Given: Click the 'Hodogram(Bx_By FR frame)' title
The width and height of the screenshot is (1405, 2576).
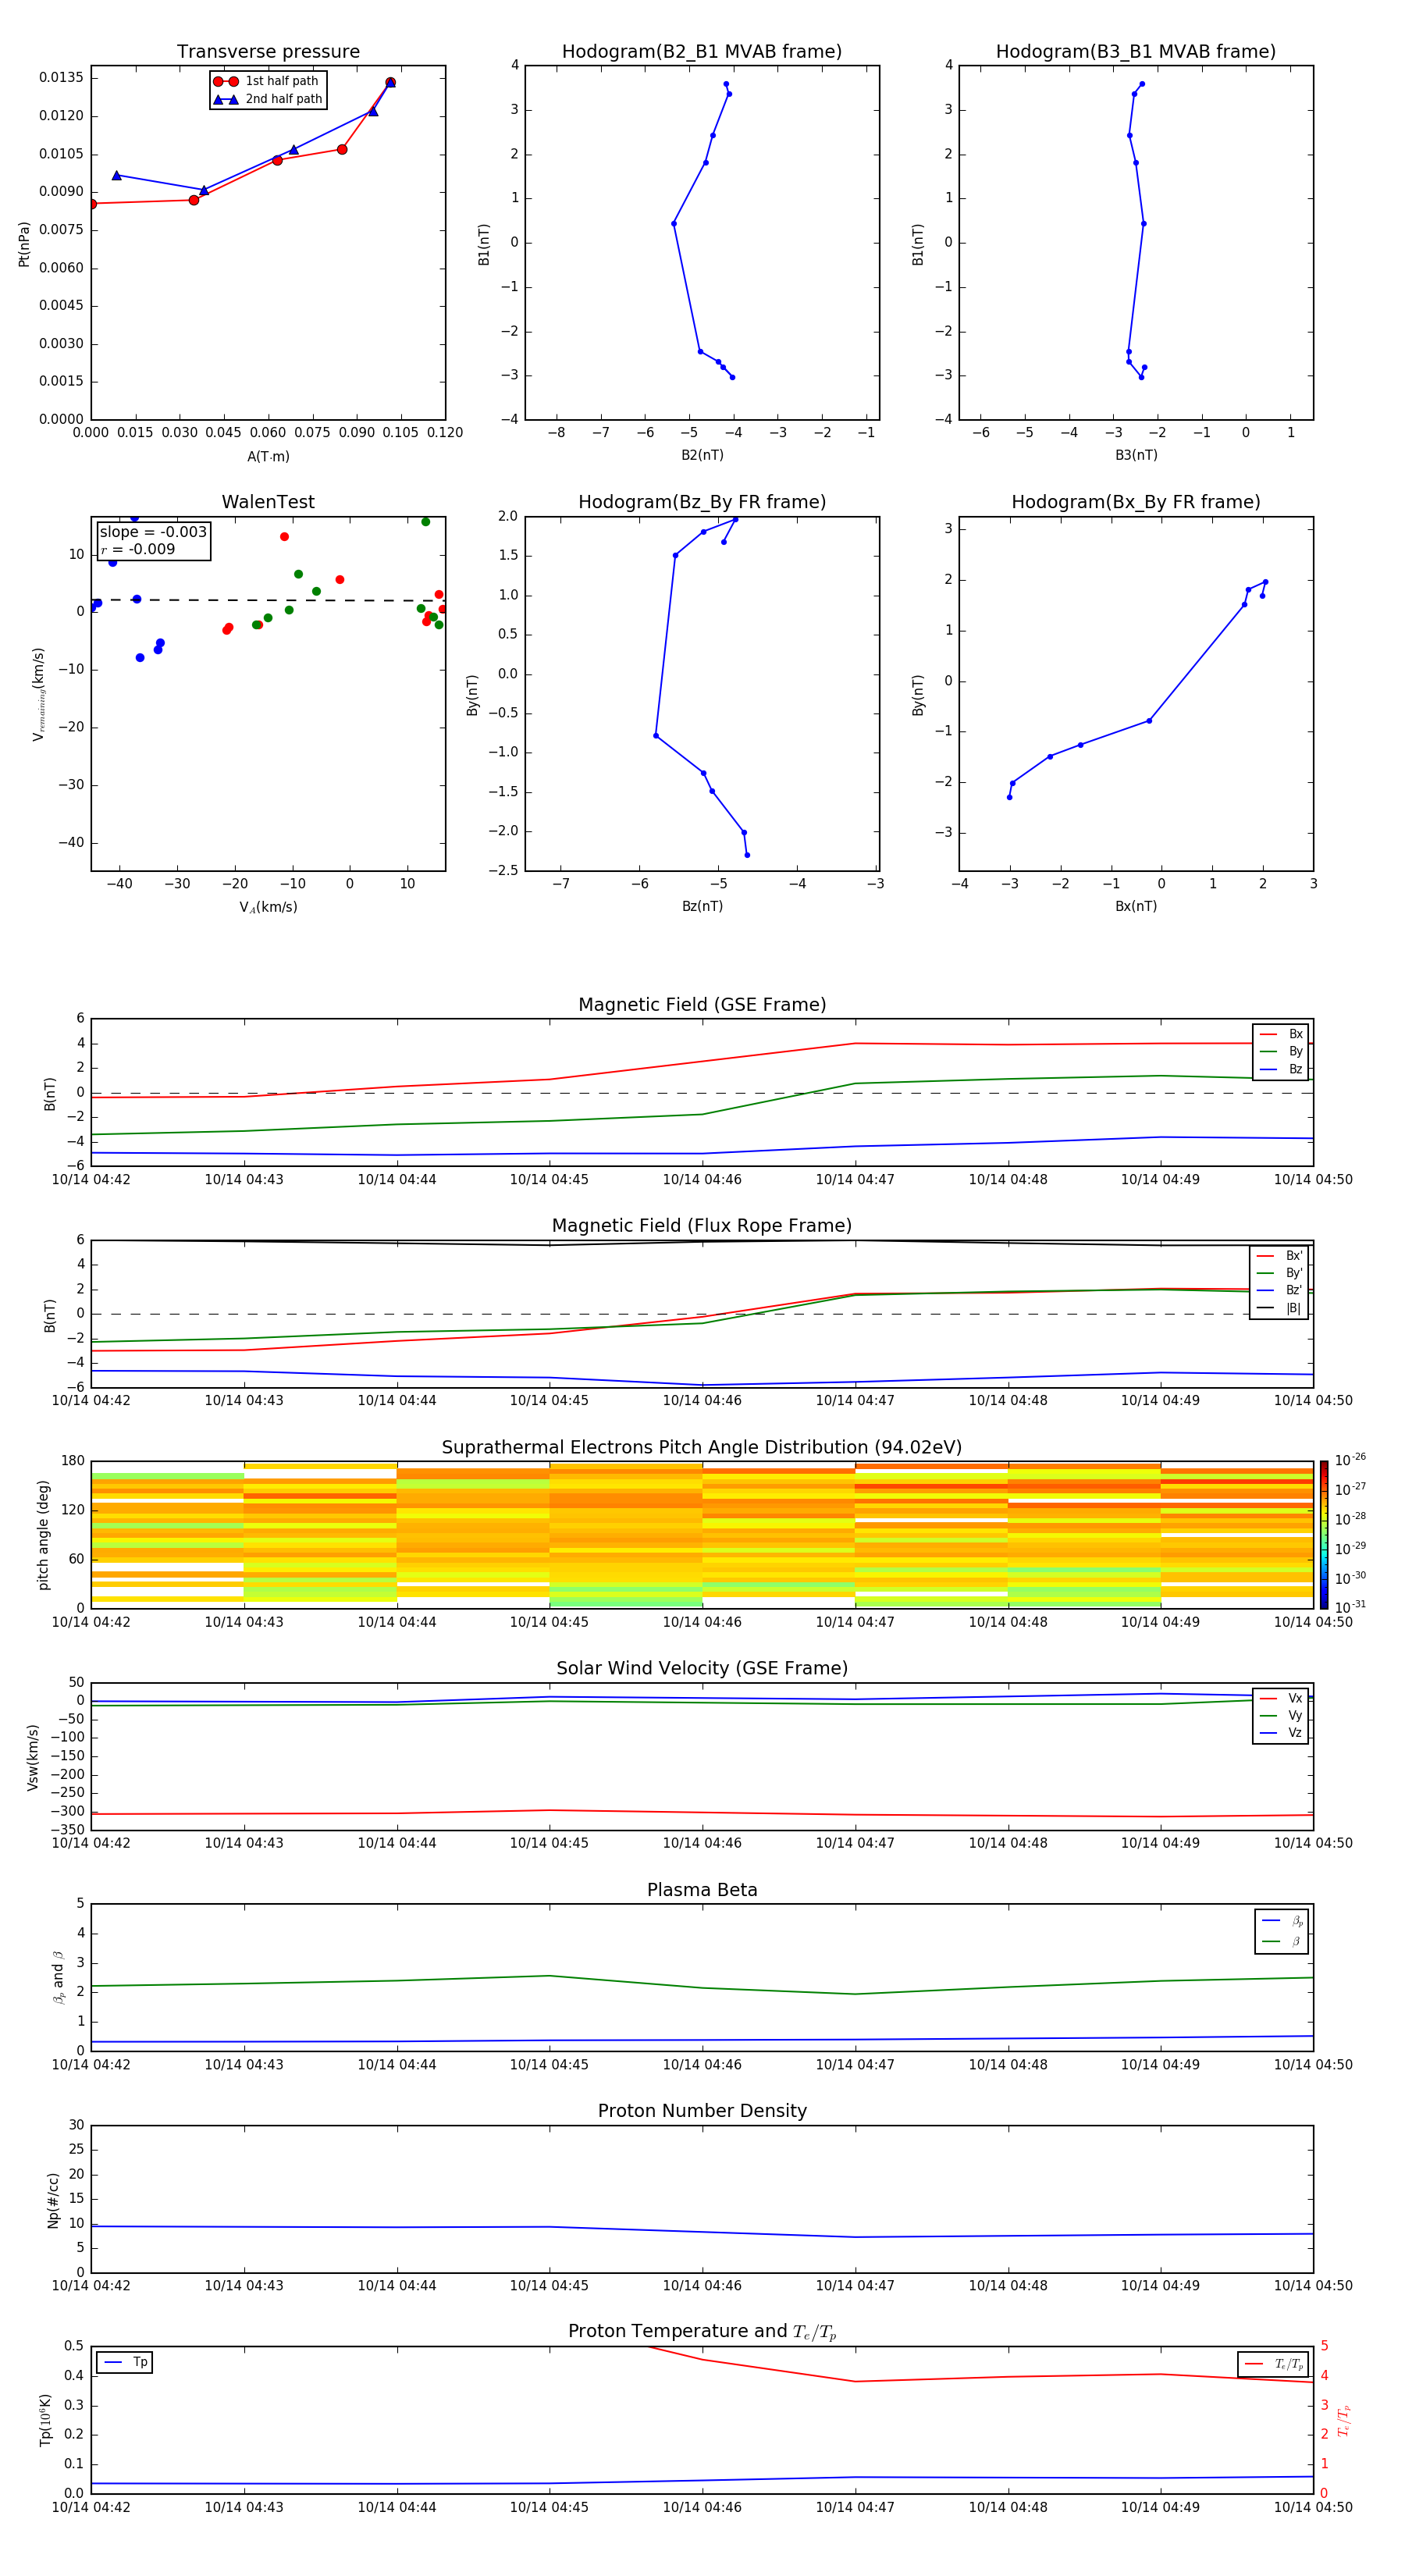Looking at the screenshot, I should (x=1136, y=502).
